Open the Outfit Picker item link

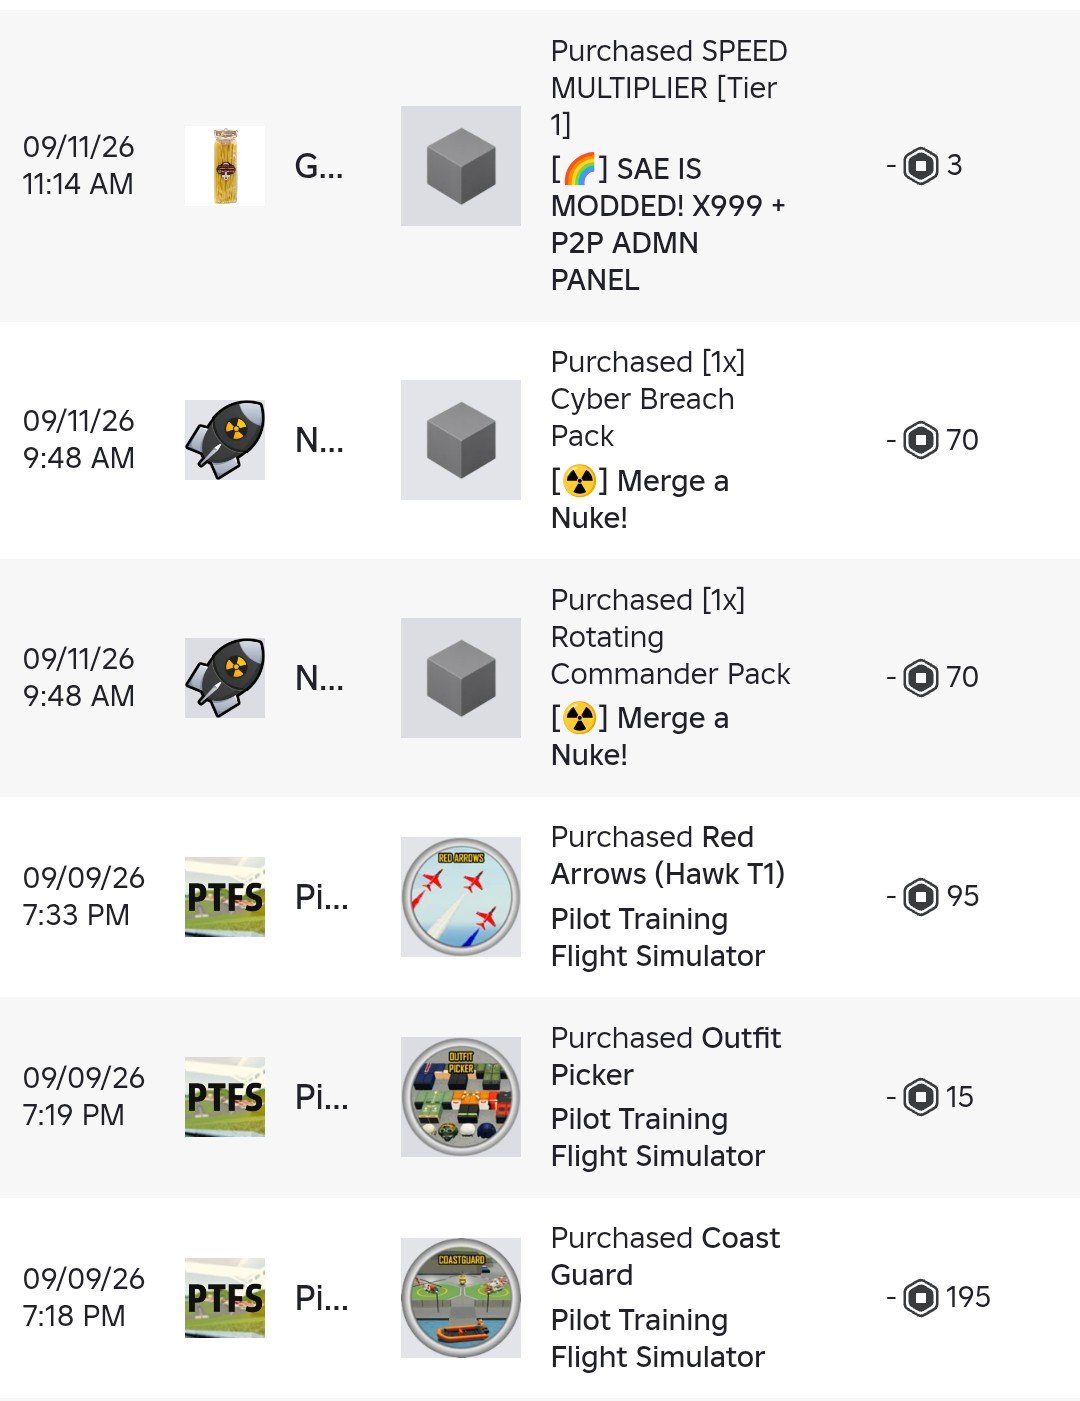pos(666,1056)
